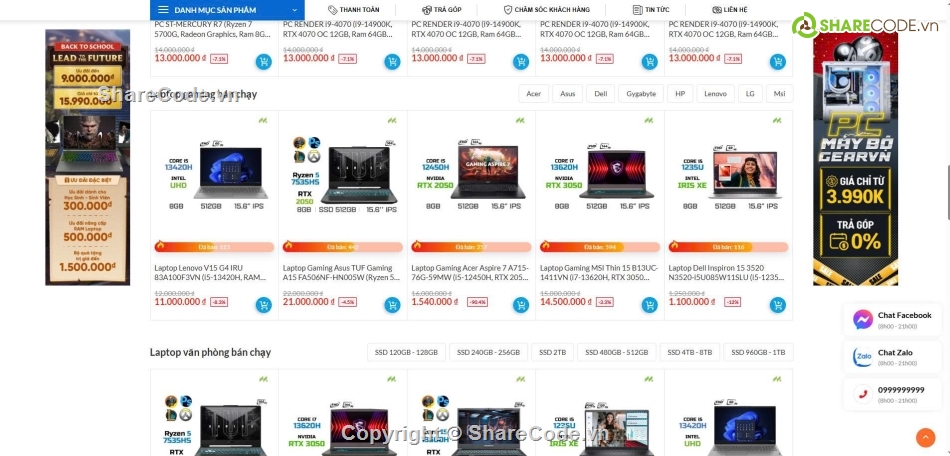Click the 14.500.000 đ MSI Thin price
The width and height of the screenshot is (950, 456).
point(566,302)
